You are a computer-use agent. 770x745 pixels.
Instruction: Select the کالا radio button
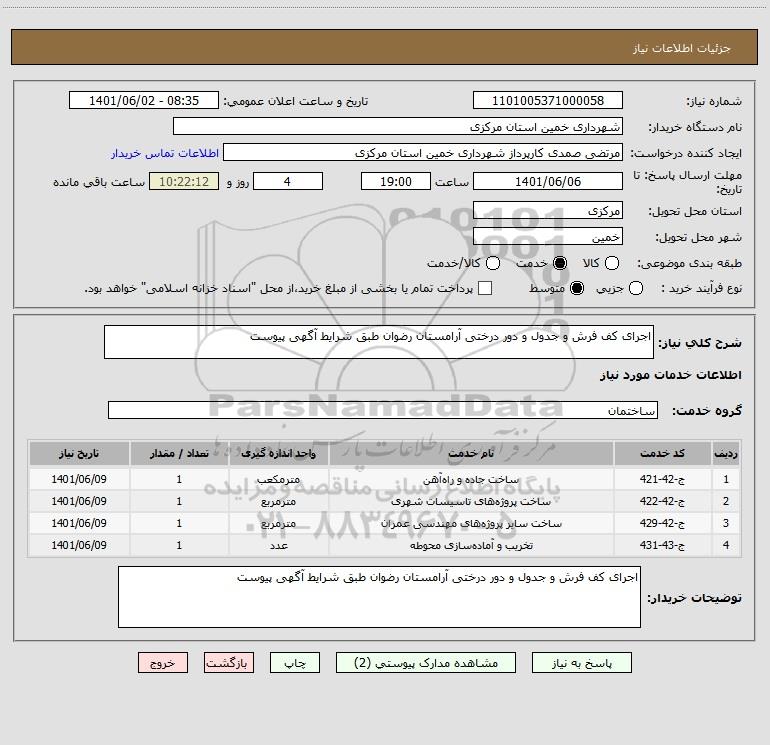pos(611,263)
